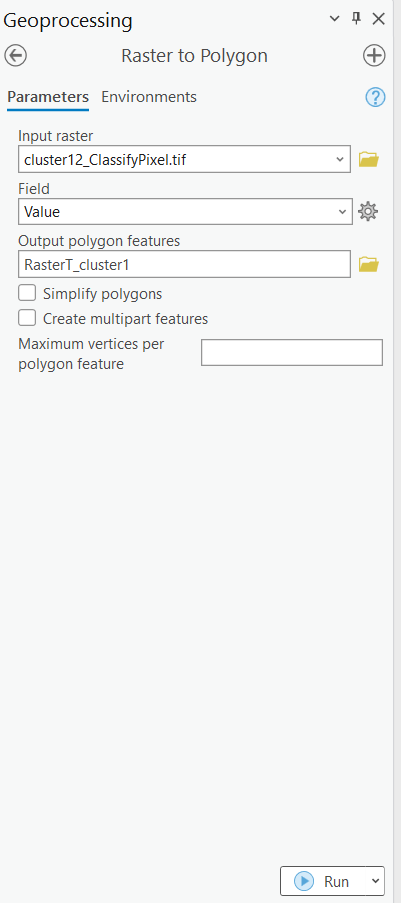The width and height of the screenshot is (401, 903).
Task: Open the help question mark icon
Action: tap(375, 97)
